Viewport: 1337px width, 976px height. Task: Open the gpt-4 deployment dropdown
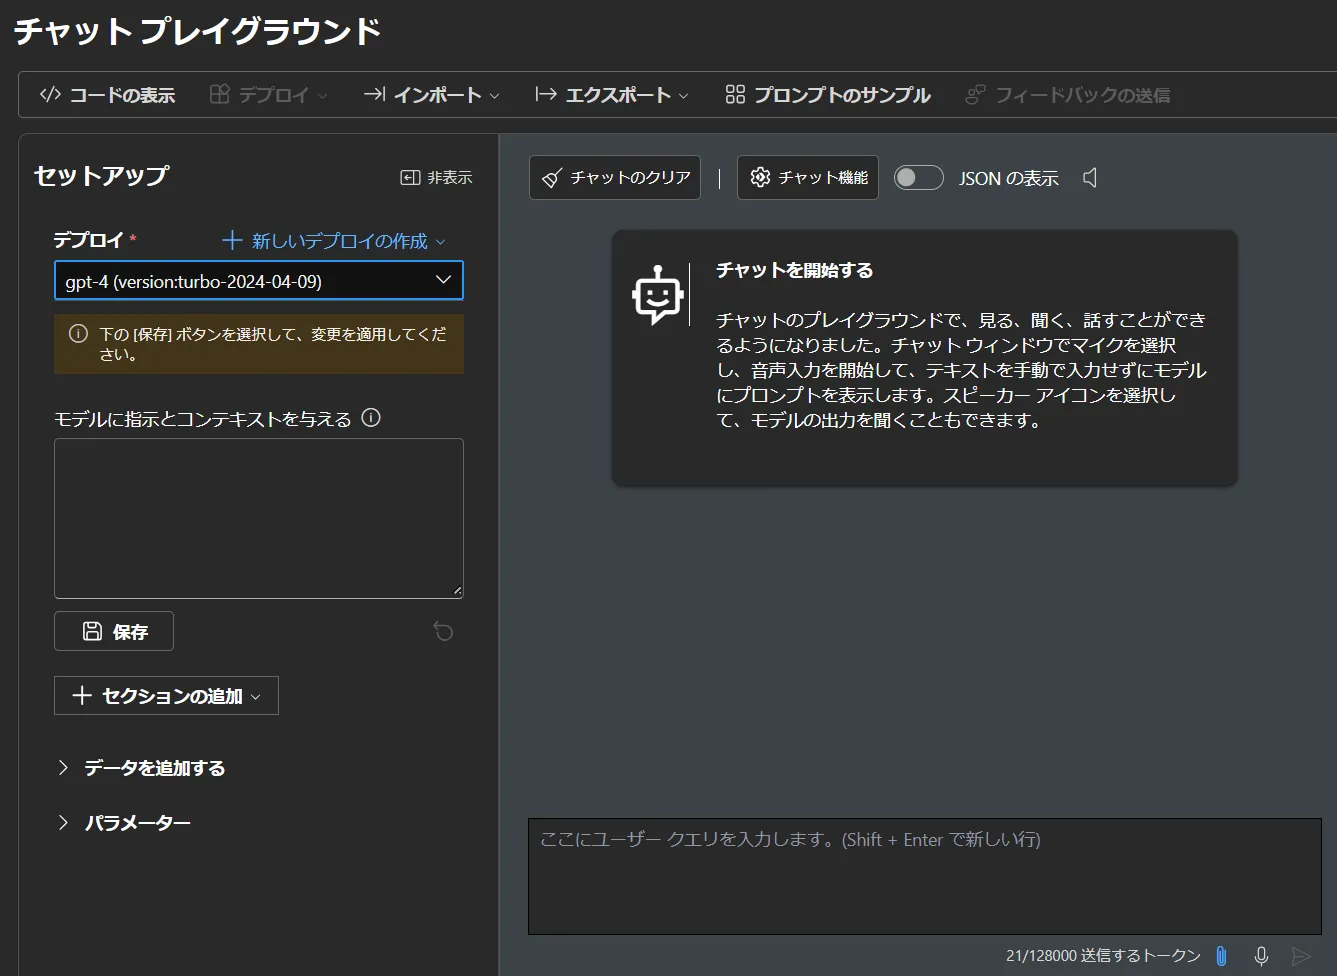[x=258, y=281]
